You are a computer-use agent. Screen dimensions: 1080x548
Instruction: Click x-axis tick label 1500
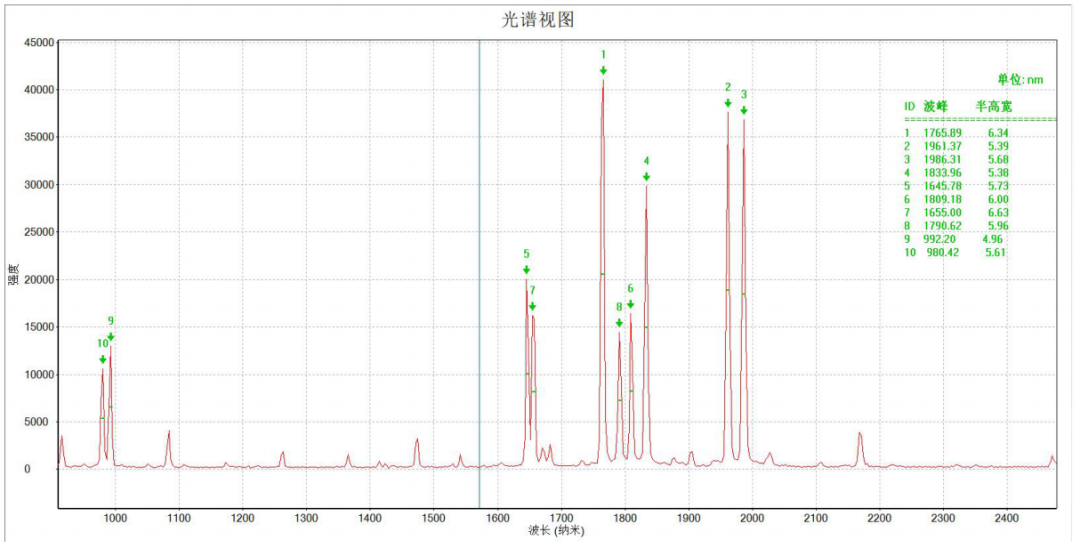tap(433, 516)
